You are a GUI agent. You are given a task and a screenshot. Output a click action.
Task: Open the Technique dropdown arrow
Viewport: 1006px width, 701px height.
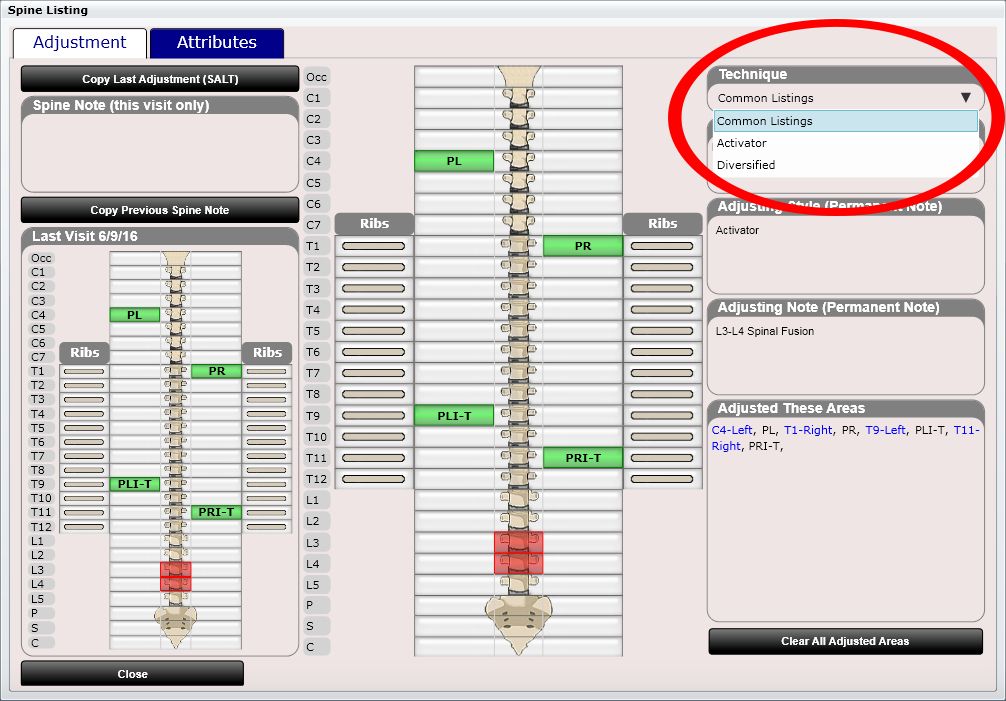click(965, 98)
